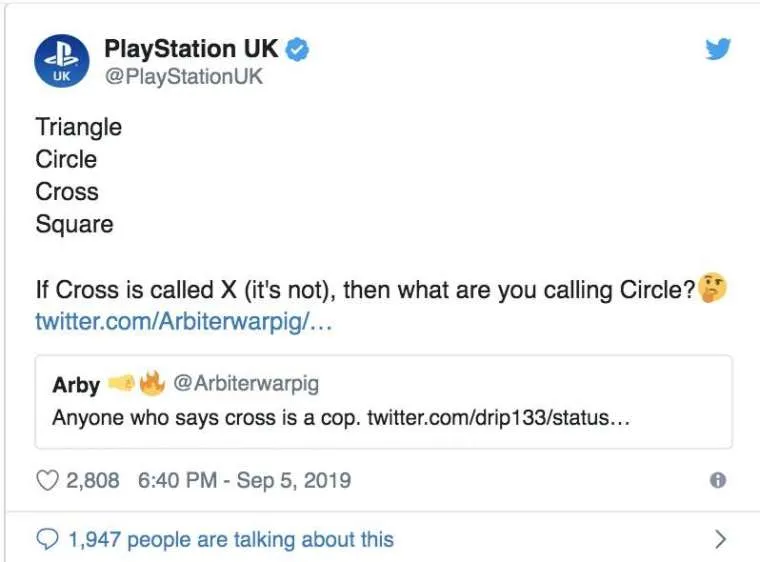This screenshot has width=760, height=562.
Task: Click the PlayStation UK profile avatar
Action: [x=62, y=61]
